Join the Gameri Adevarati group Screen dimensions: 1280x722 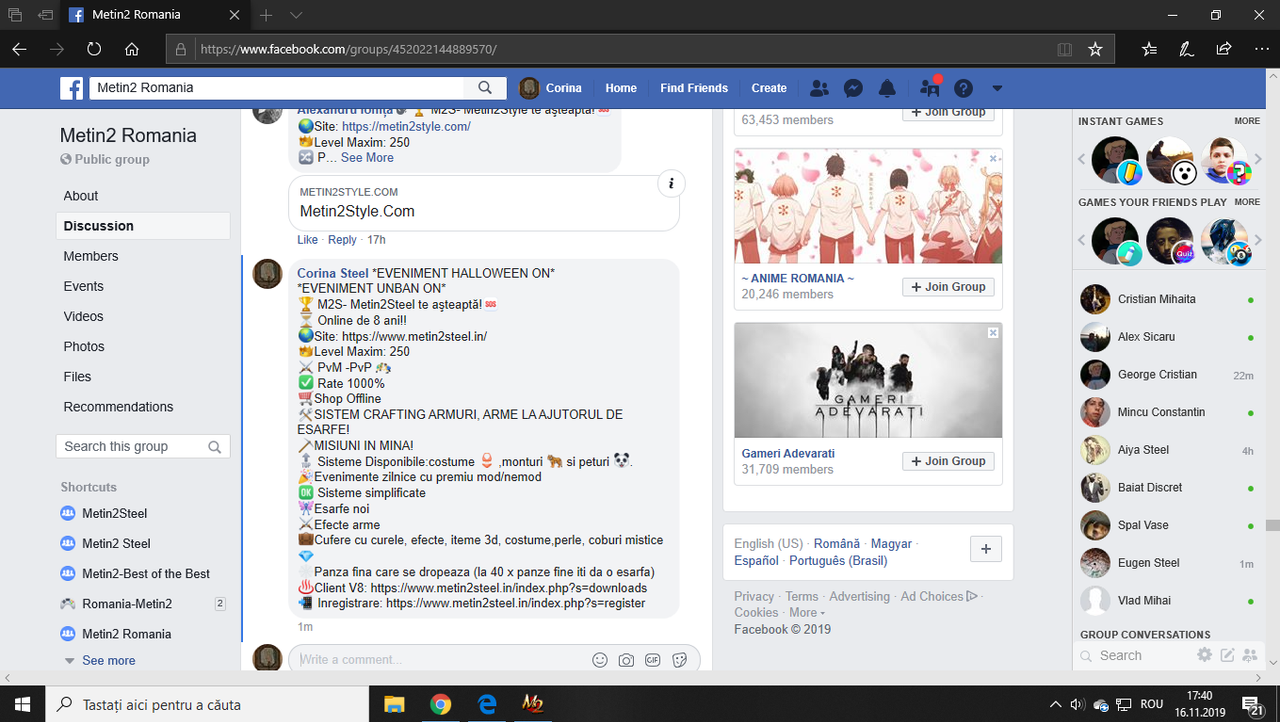pos(948,461)
